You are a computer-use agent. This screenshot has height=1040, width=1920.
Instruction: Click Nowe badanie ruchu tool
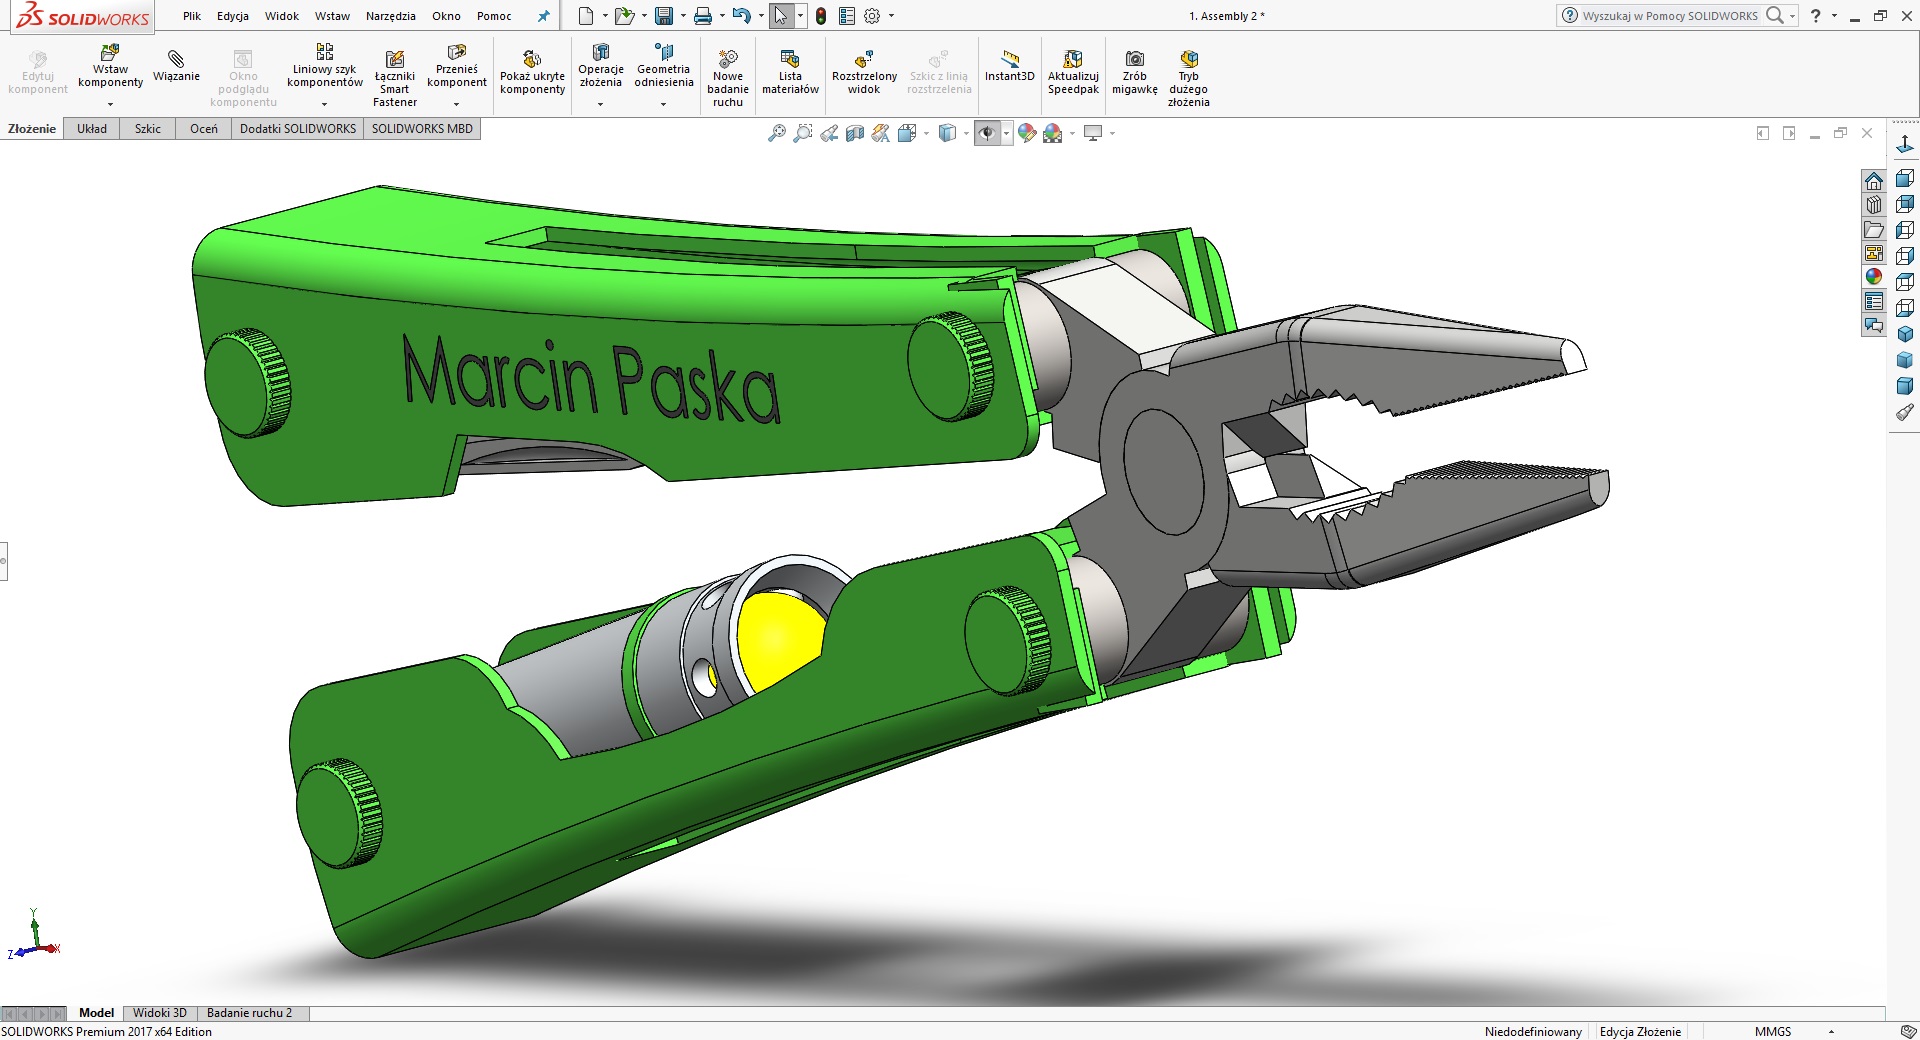tap(728, 77)
